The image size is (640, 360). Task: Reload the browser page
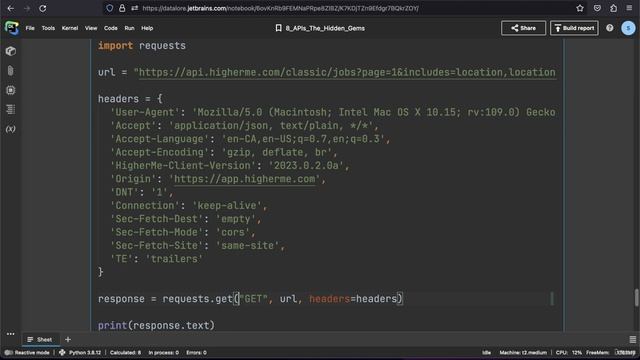[42, 8]
